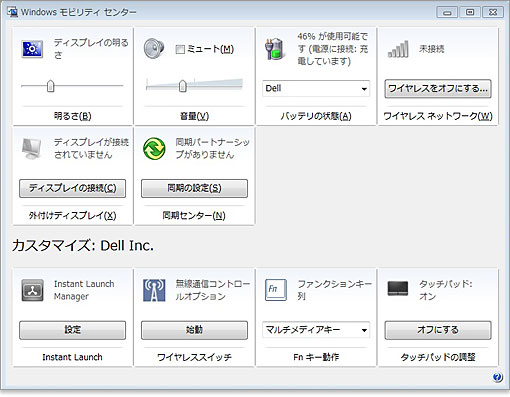Click オフにする to disable touchpad
The height and width of the screenshot is (397, 510).
tap(438, 330)
